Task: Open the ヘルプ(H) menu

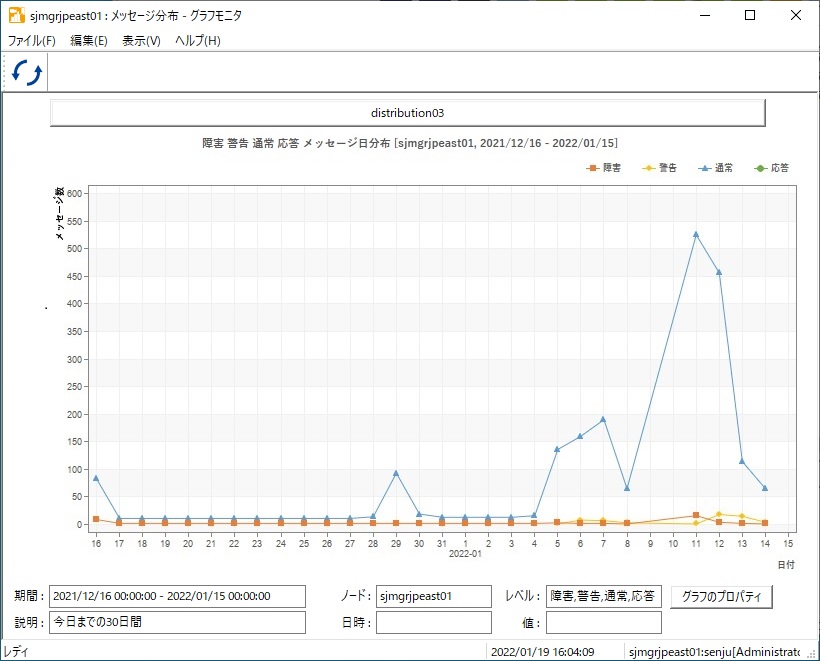Action: (x=198, y=41)
